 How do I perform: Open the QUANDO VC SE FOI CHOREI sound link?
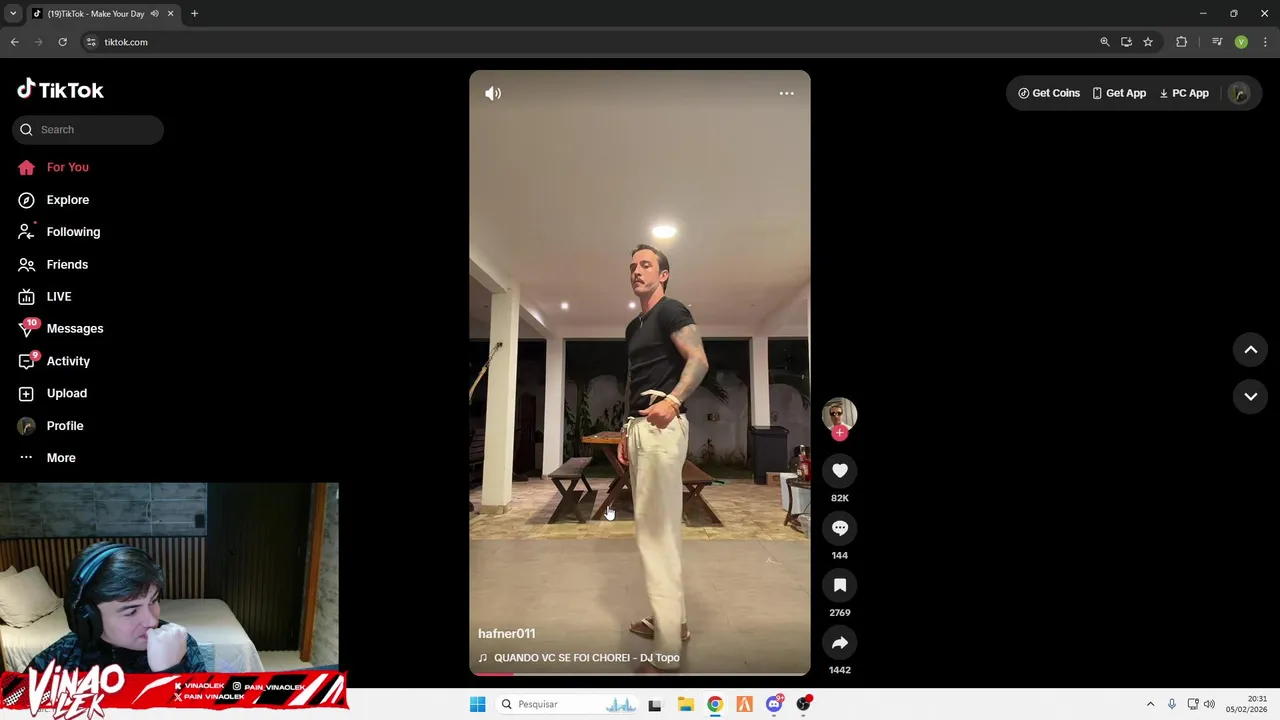tap(586, 657)
